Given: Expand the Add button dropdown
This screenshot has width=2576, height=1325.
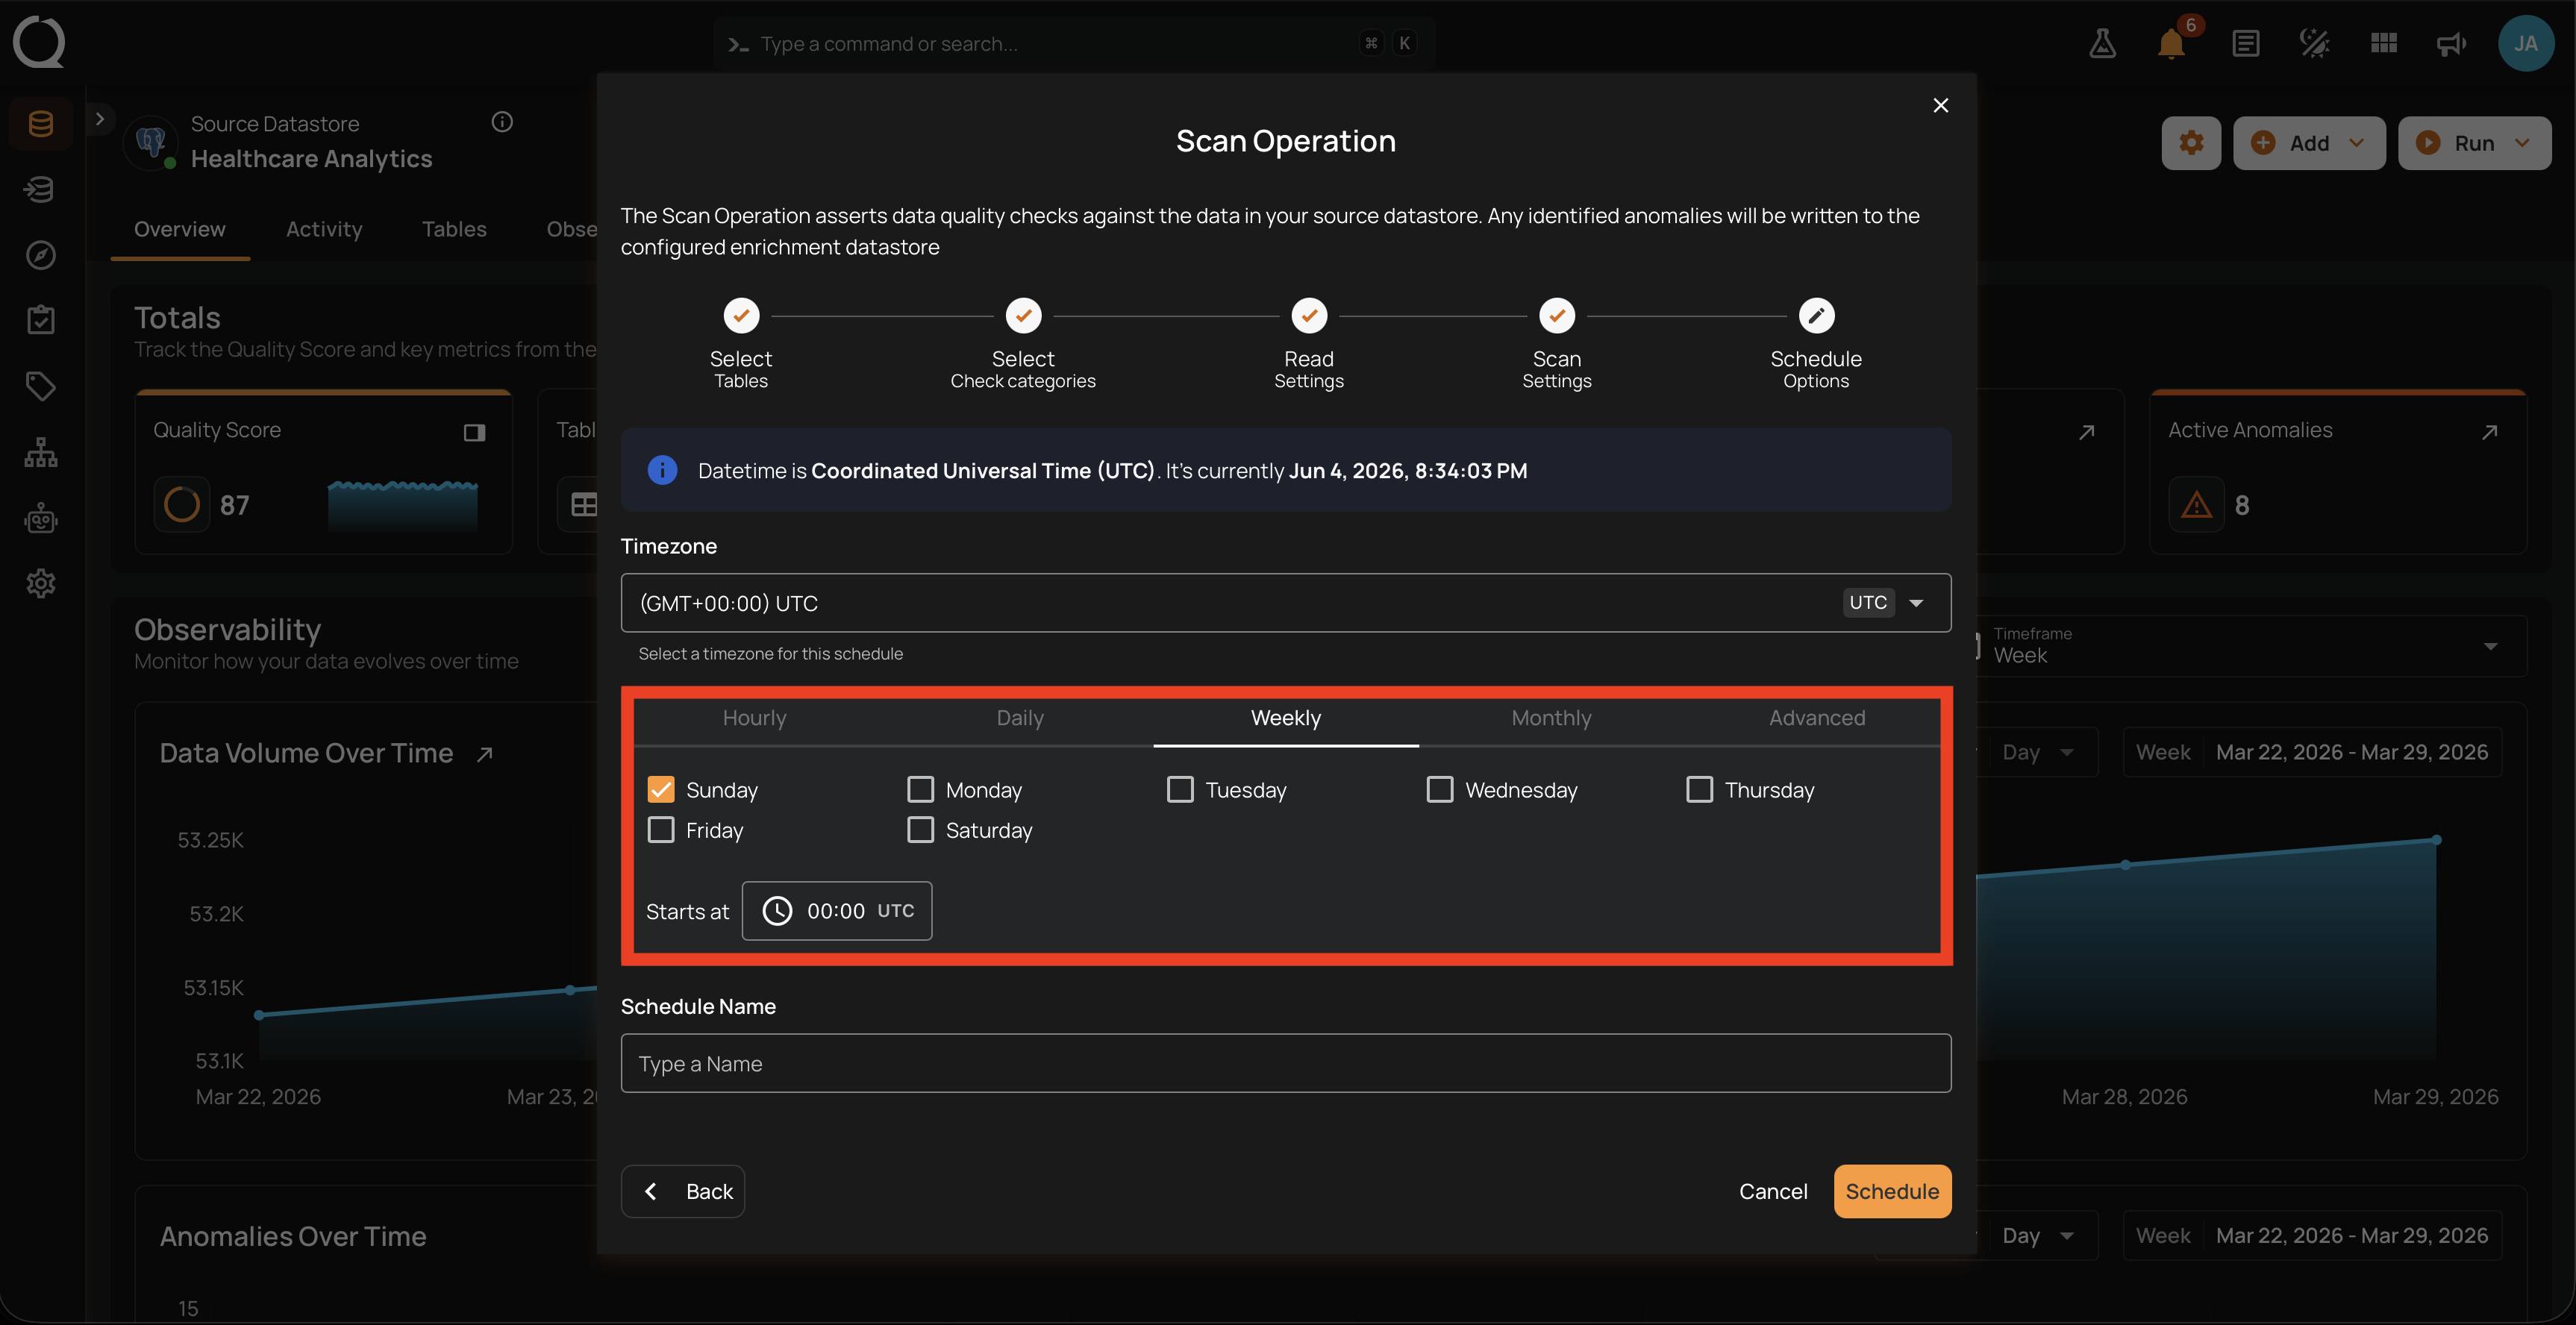Looking at the screenshot, I should (x=2356, y=143).
